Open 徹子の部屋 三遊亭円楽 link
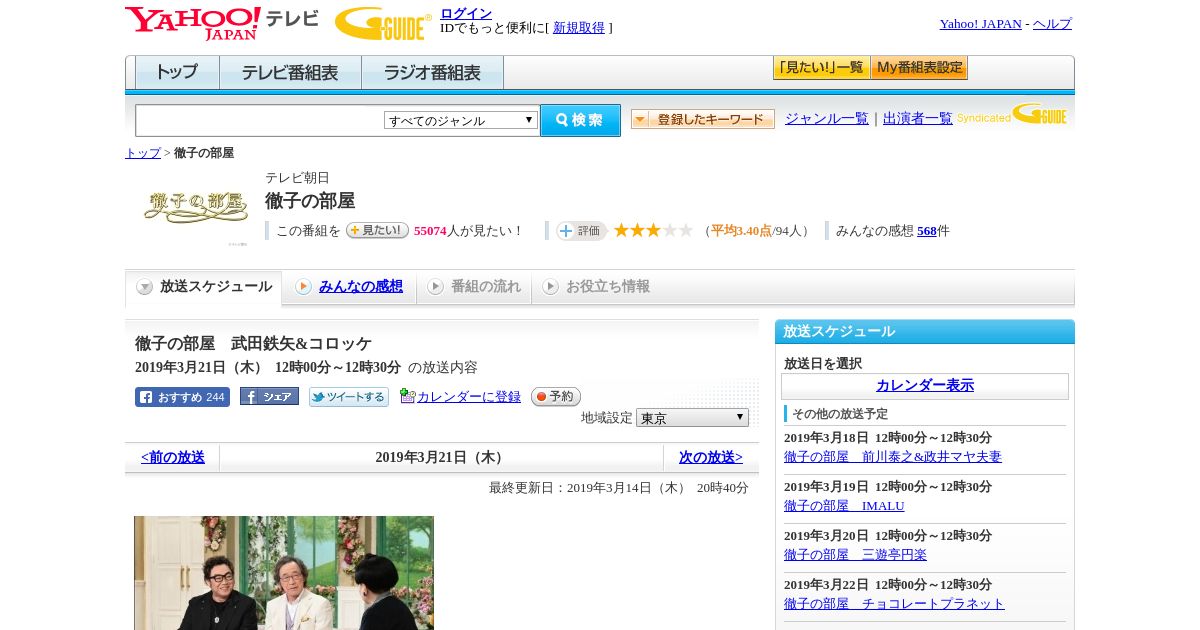1200x630 pixels. click(x=855, y=555)
